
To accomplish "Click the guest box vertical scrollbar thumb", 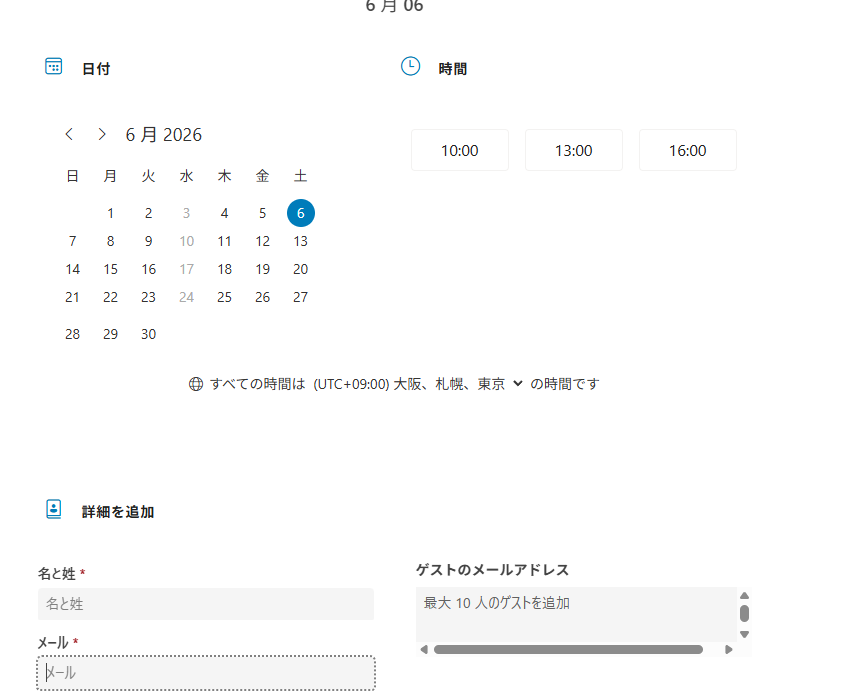I will click(x=745, y=613).
